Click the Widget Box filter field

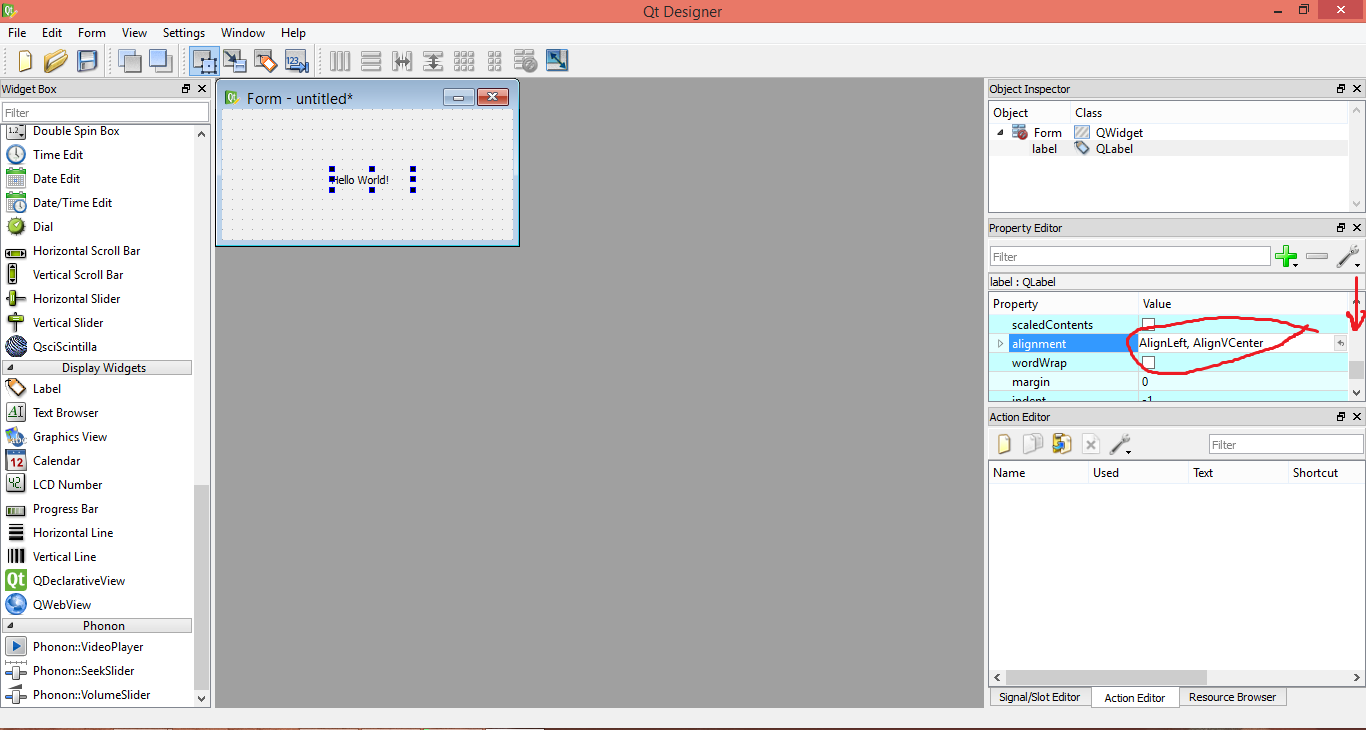tap(105, 110)
